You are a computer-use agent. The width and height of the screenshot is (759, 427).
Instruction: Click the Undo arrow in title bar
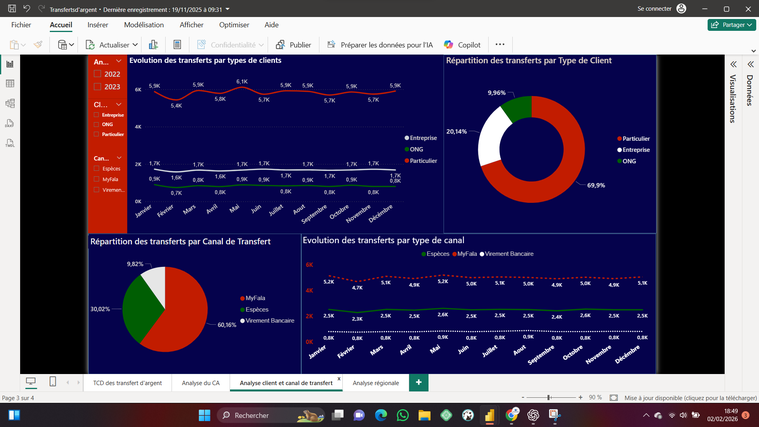pos(26,8)
